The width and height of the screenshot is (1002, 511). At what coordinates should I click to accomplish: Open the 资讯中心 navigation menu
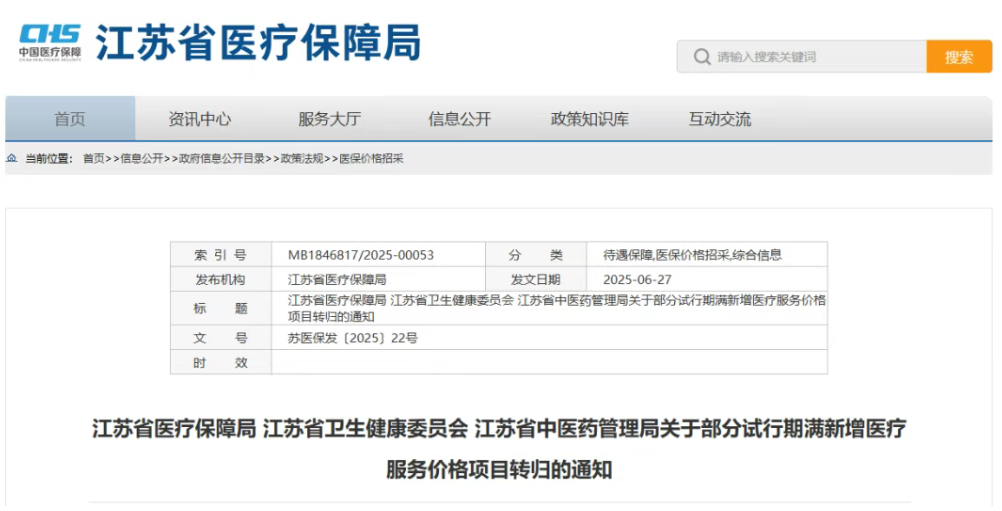200,119
